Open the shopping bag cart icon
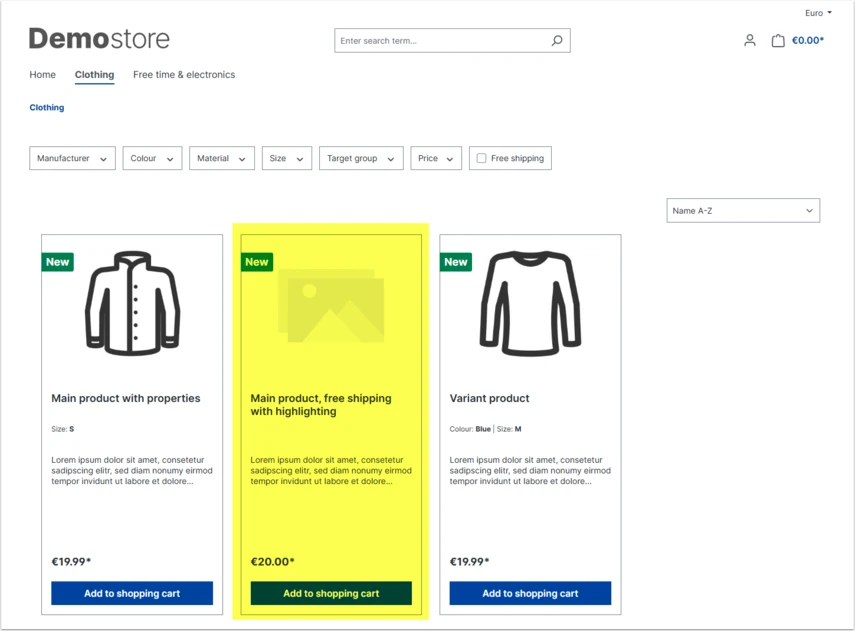The height and width of the screenshot is (631, 855). click(x=778, y=40)
